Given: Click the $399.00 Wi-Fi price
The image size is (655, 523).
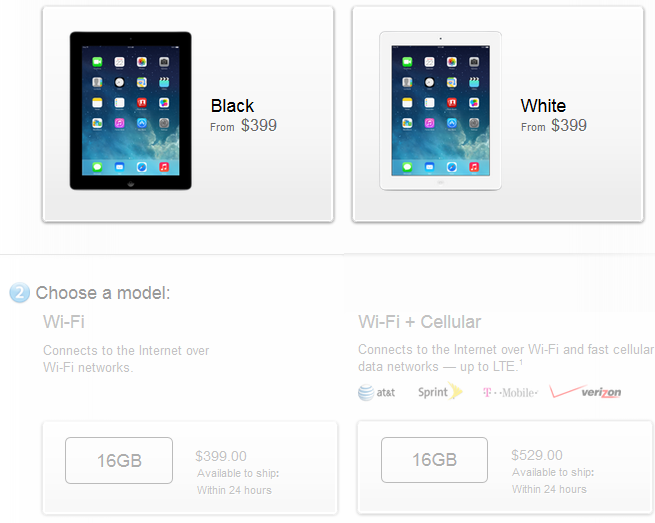Looking at the screenshot, I should coord(221,456).
